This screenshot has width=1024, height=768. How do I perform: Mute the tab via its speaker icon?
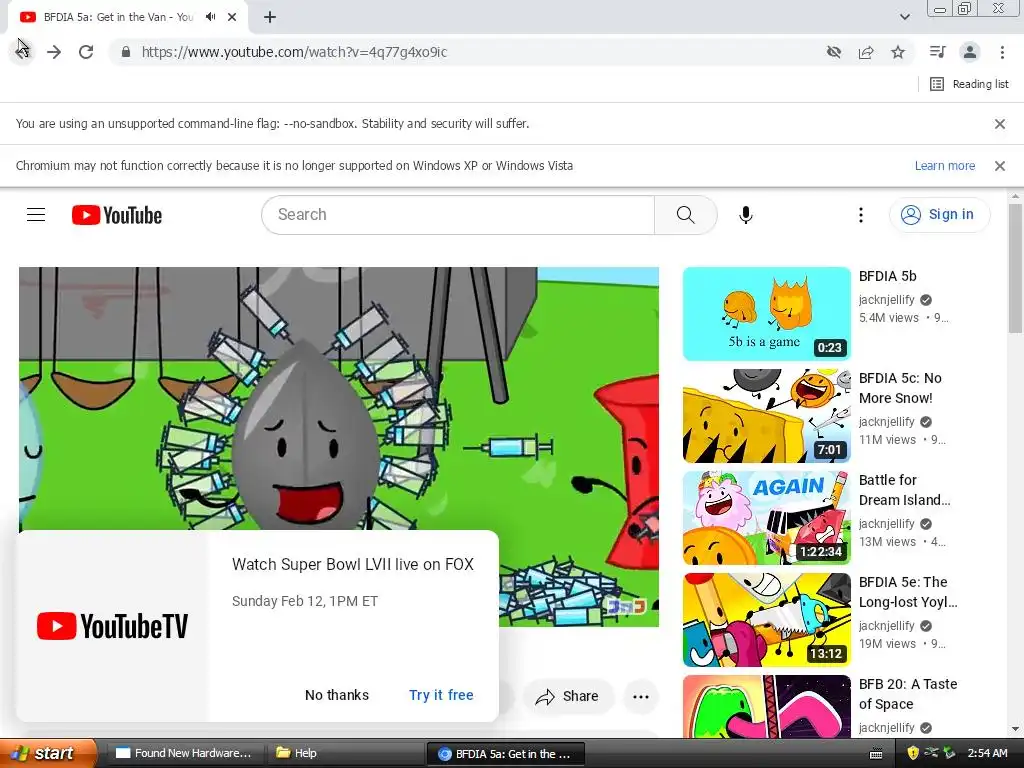pos(210,17)
